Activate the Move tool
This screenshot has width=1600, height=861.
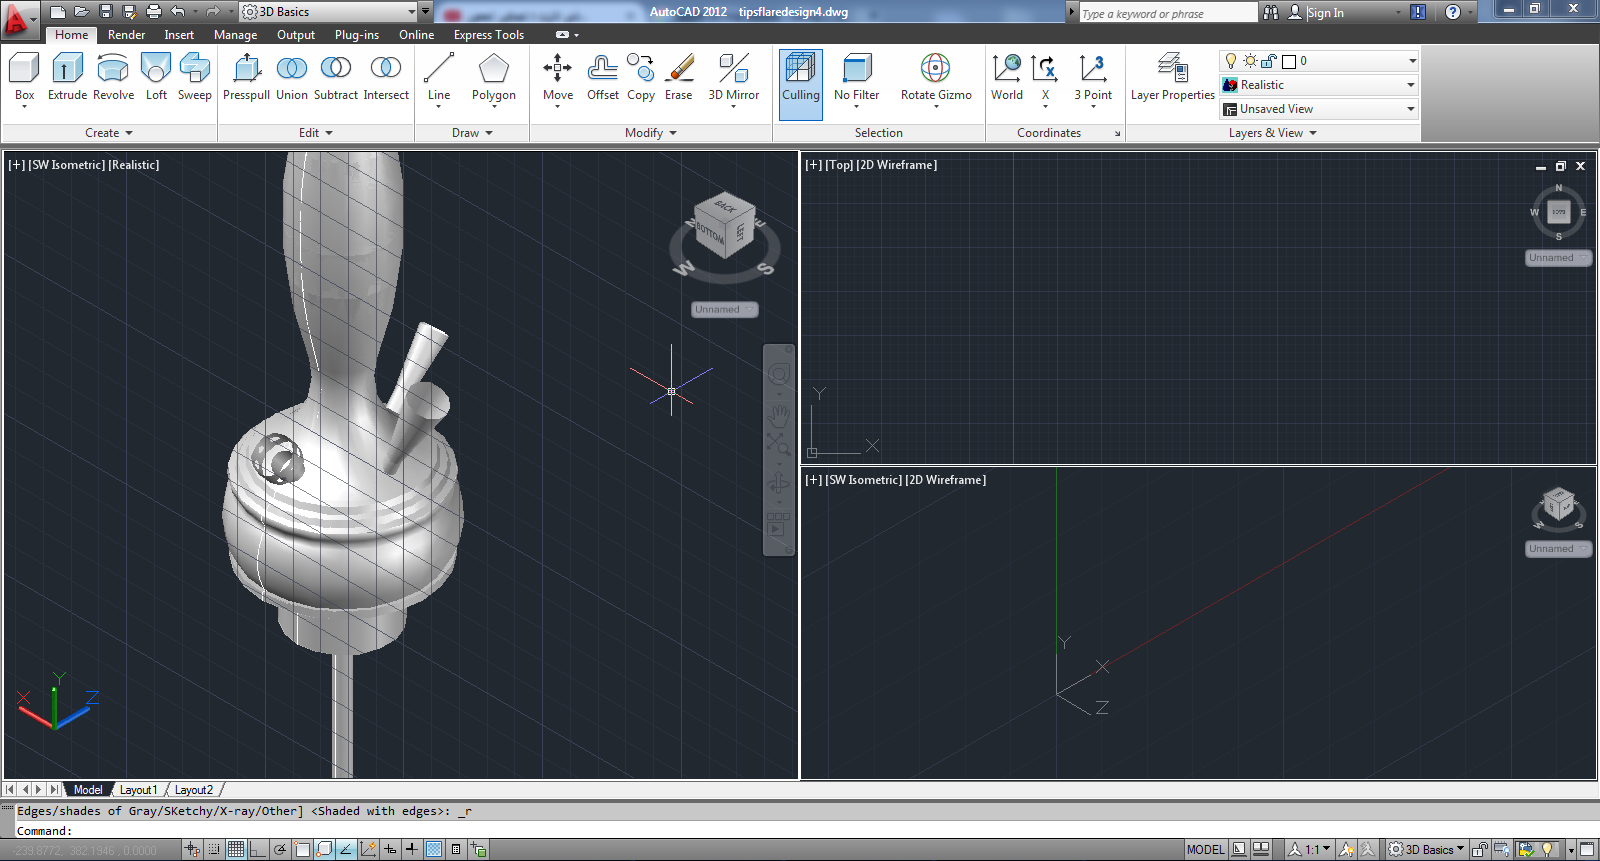[x=558, y=78]
